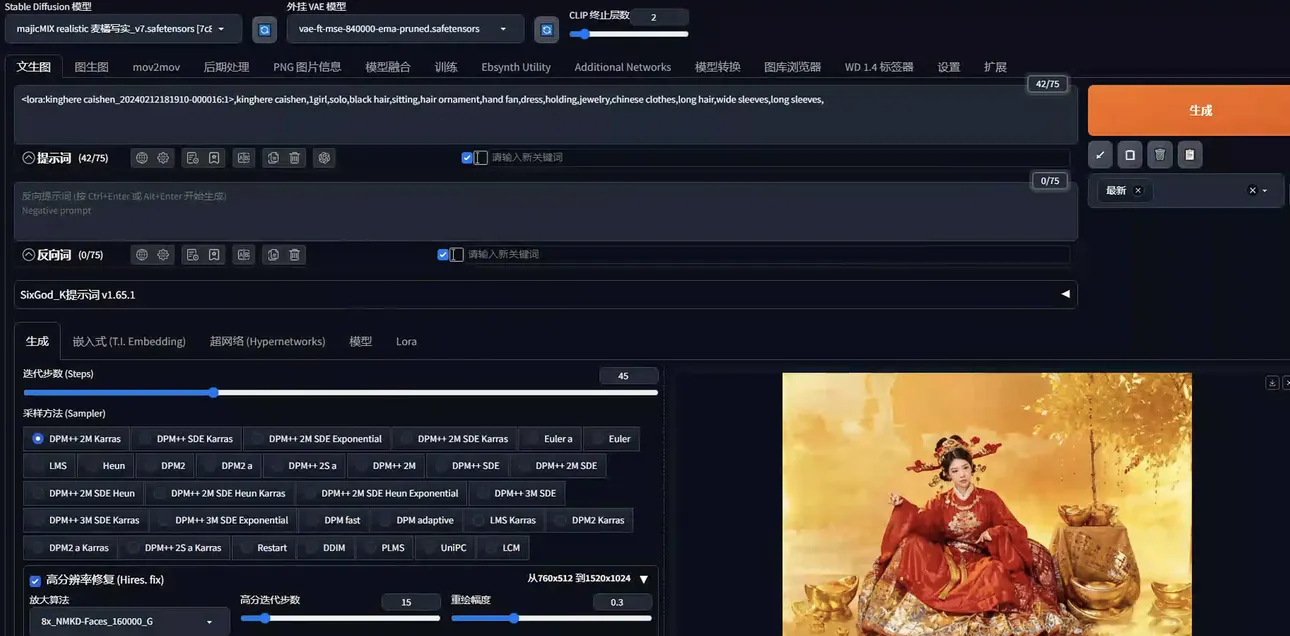1290x636 pixels.
Task: Open the Stable Diffusion model dropdown
Action: (127, 29)
